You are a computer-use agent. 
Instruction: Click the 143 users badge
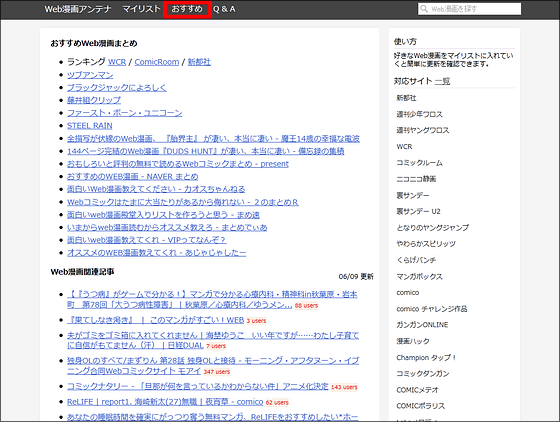[344, 387]
